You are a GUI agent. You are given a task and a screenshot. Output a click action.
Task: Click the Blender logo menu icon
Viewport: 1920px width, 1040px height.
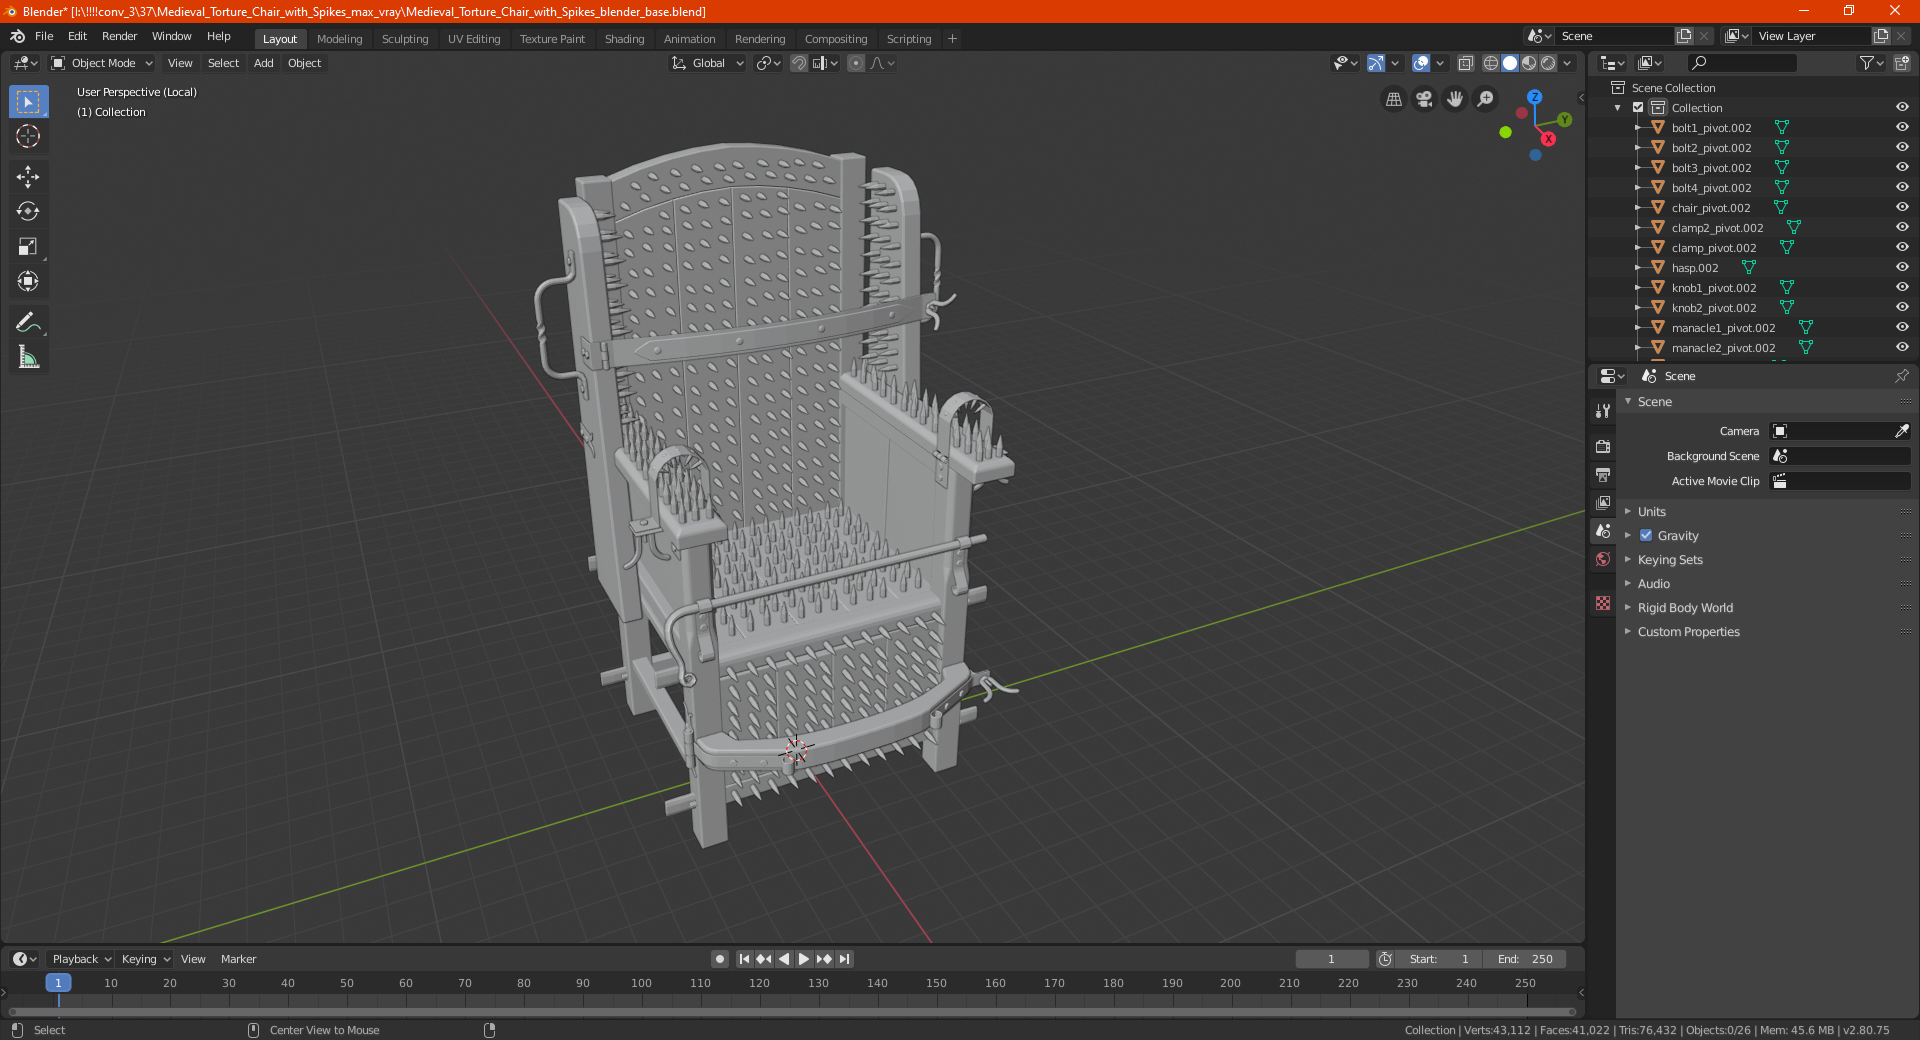pyautogui.click(x=17, y=36)
